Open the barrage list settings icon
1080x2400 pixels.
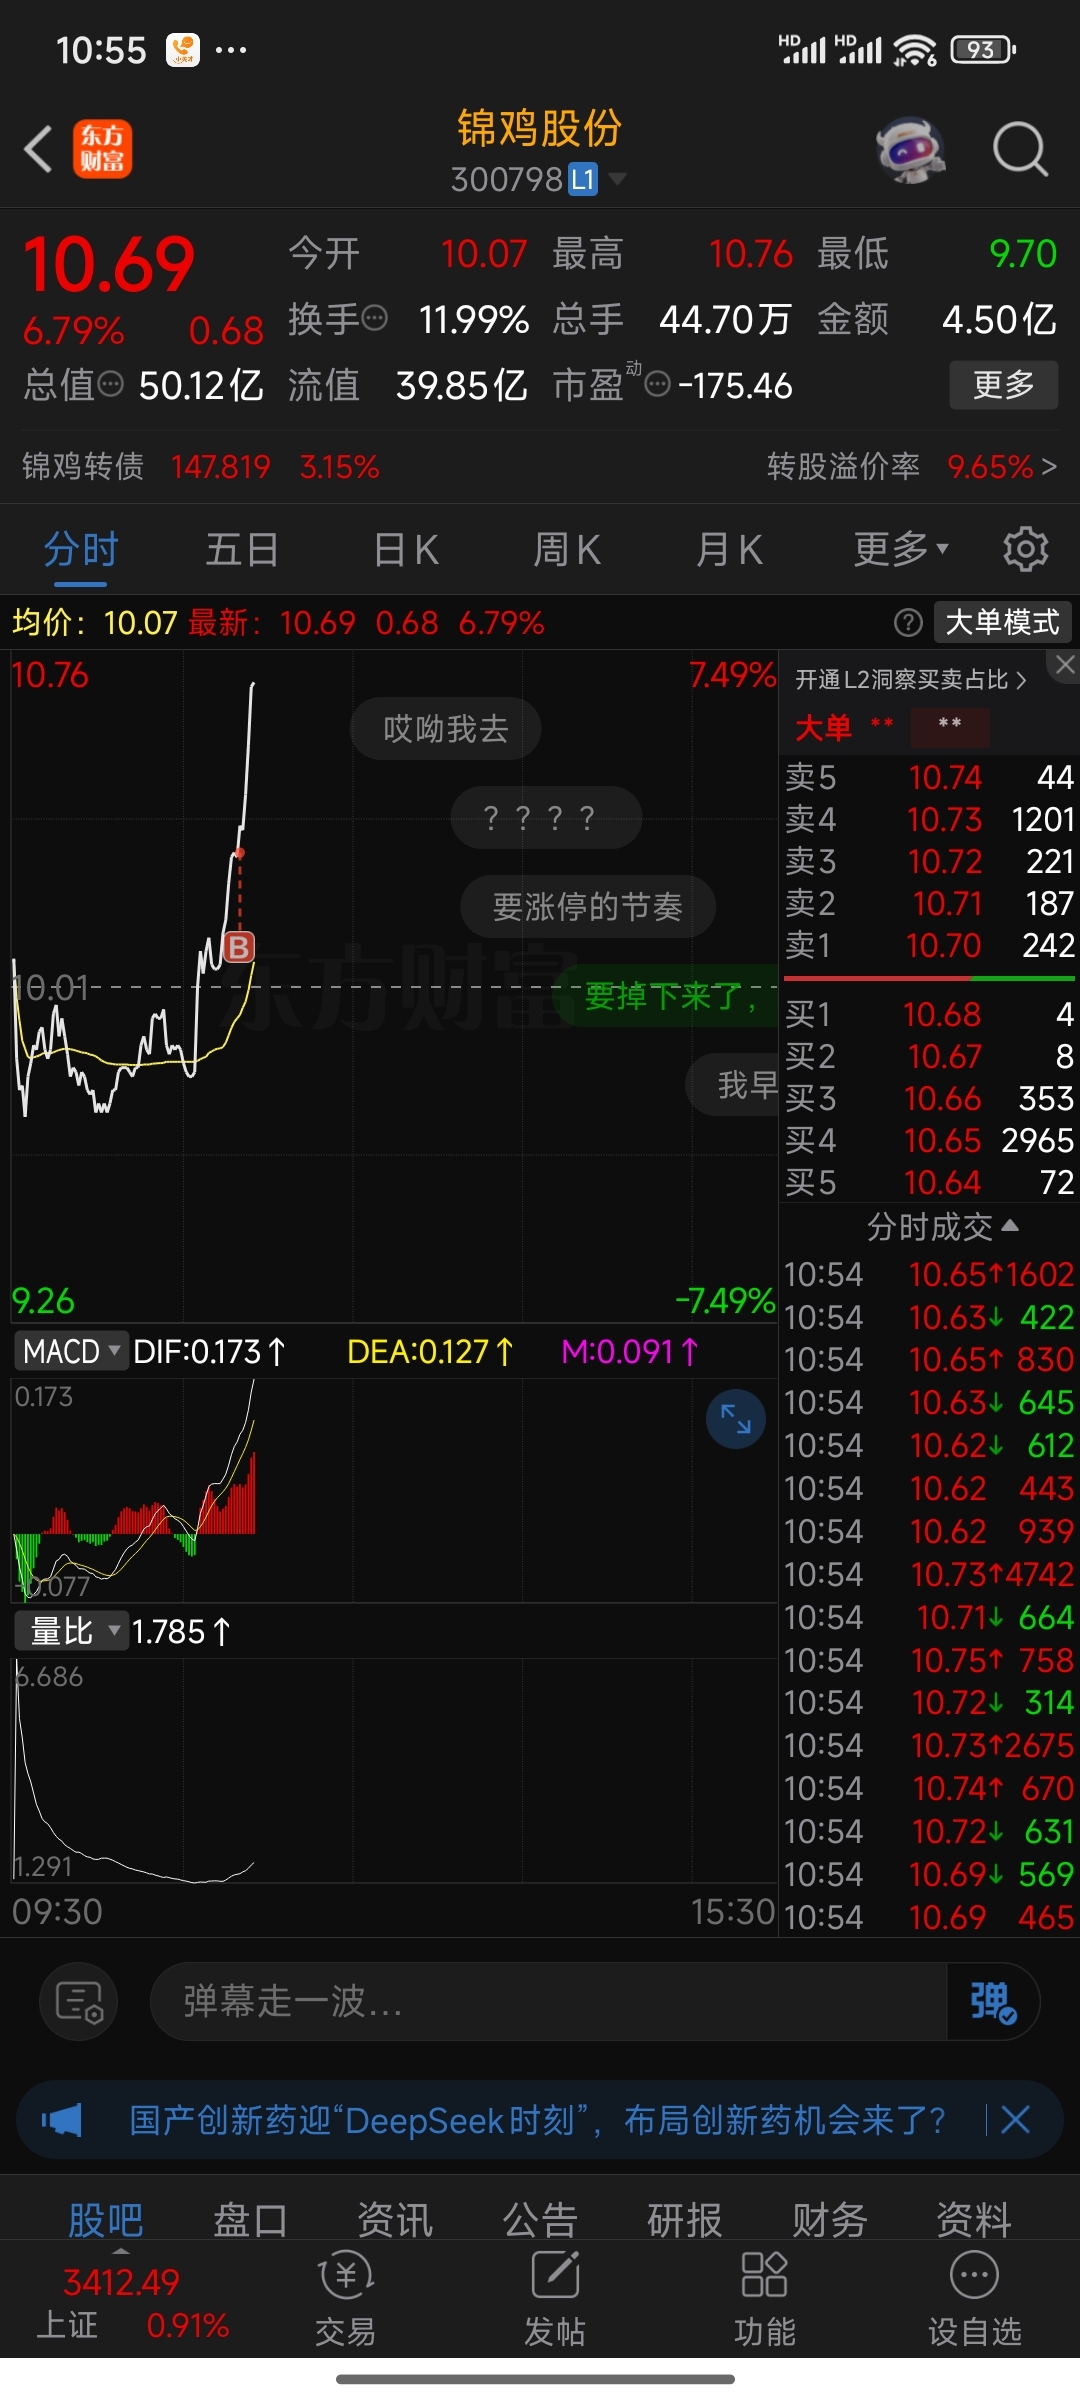[80, 2001]
